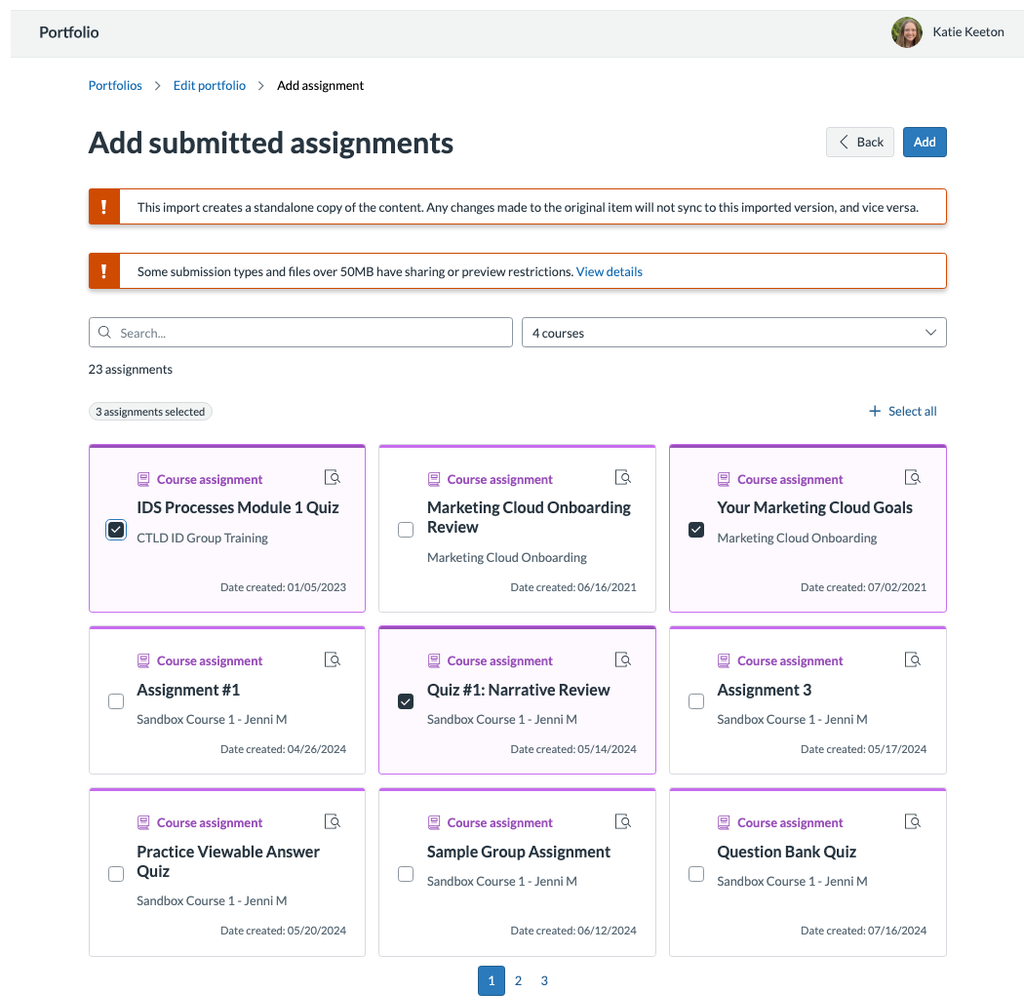Viewport: 1024px width, 1000px height.
Task: Preview Sample Group Assignment icon
Action: (x=623, y=822)
